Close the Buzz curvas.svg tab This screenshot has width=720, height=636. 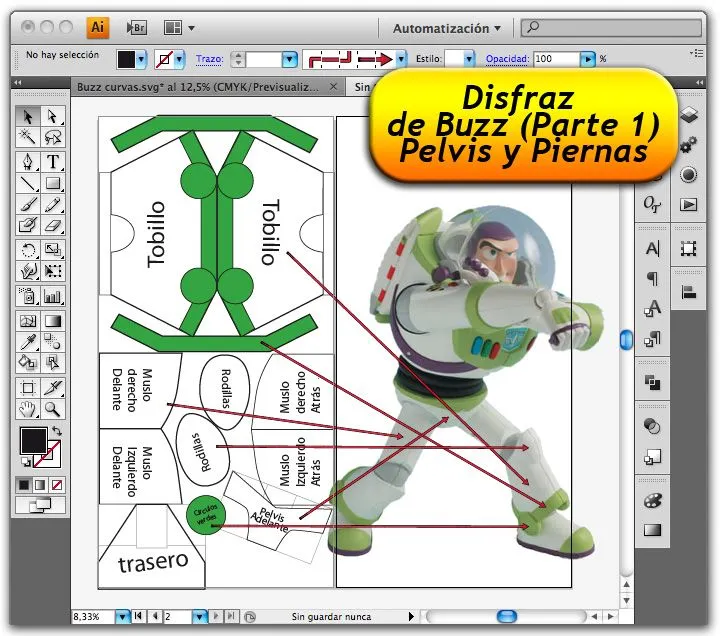tap(334, 86)
